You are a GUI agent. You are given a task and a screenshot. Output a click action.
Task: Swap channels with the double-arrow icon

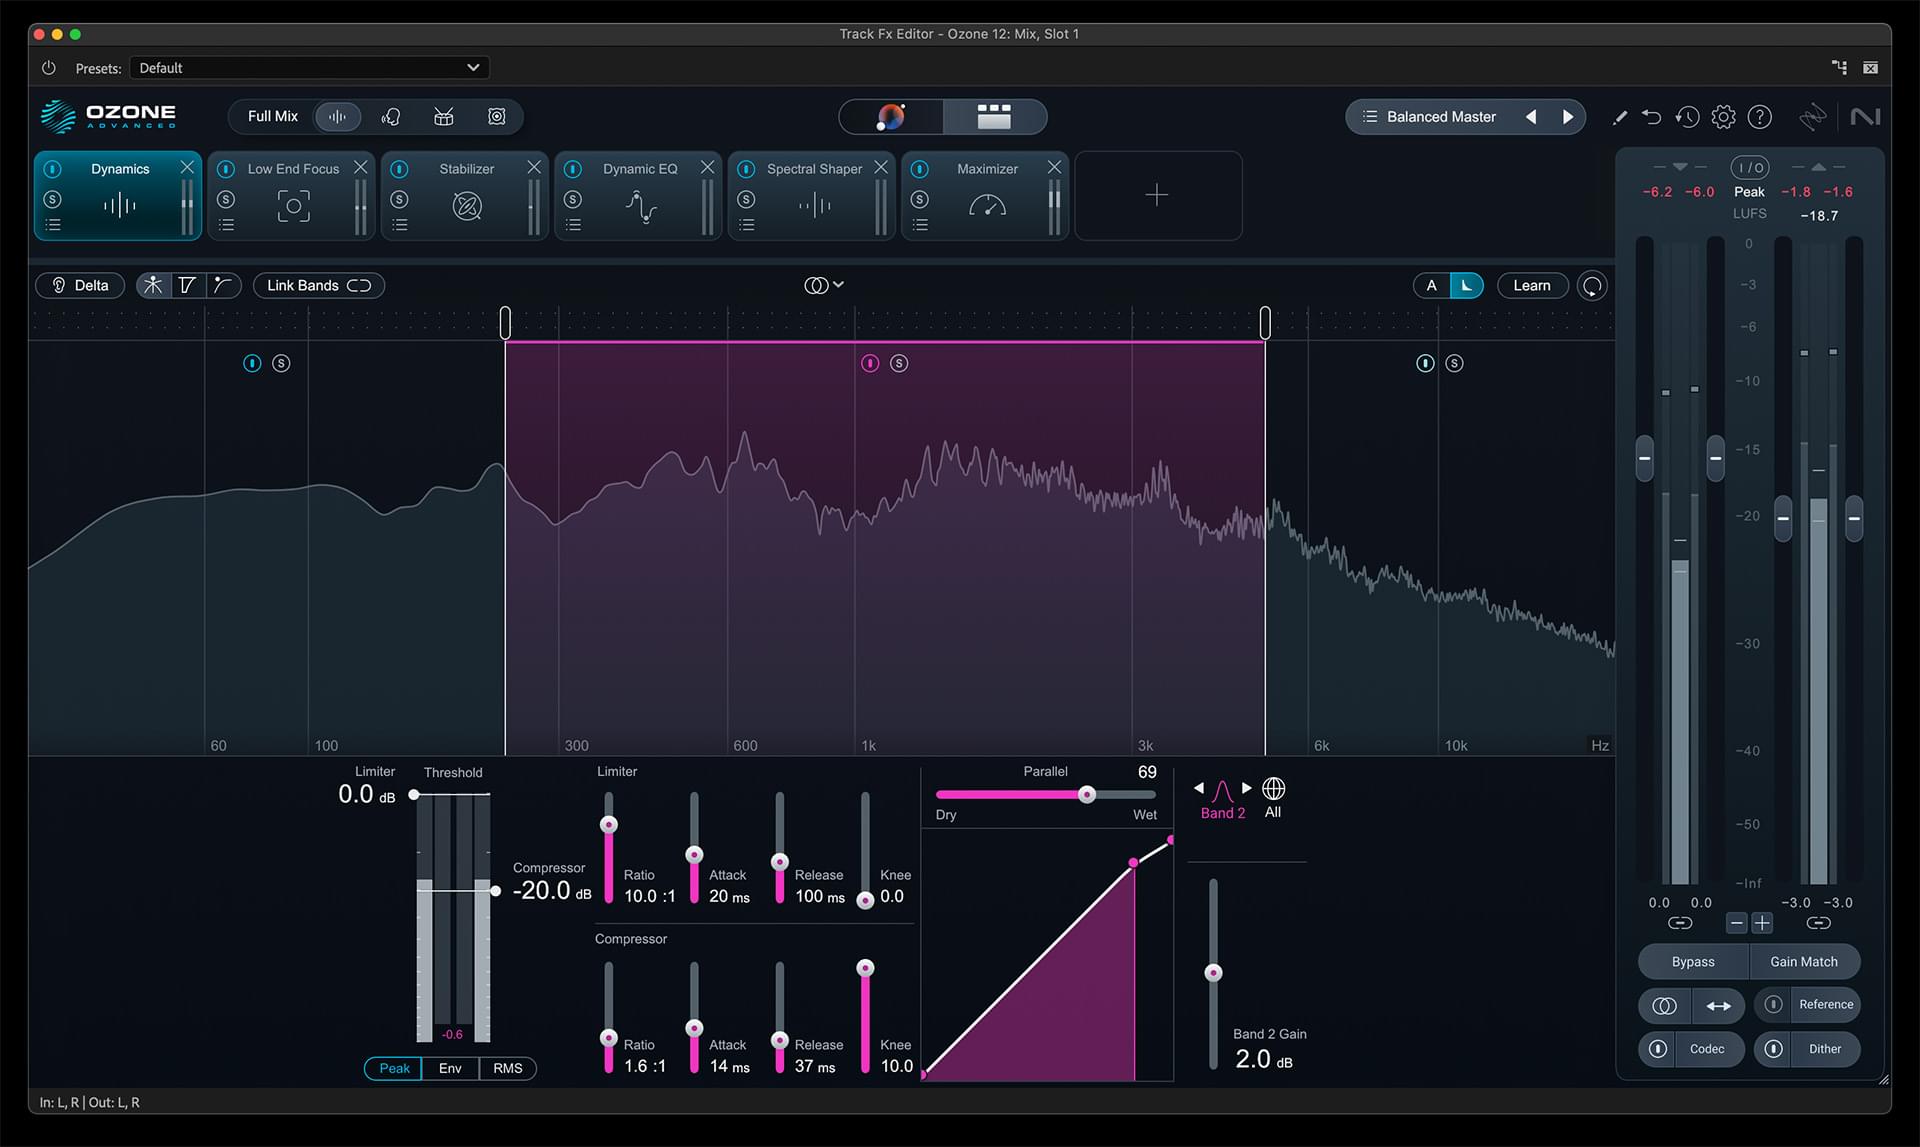tap(1718, 1006)
